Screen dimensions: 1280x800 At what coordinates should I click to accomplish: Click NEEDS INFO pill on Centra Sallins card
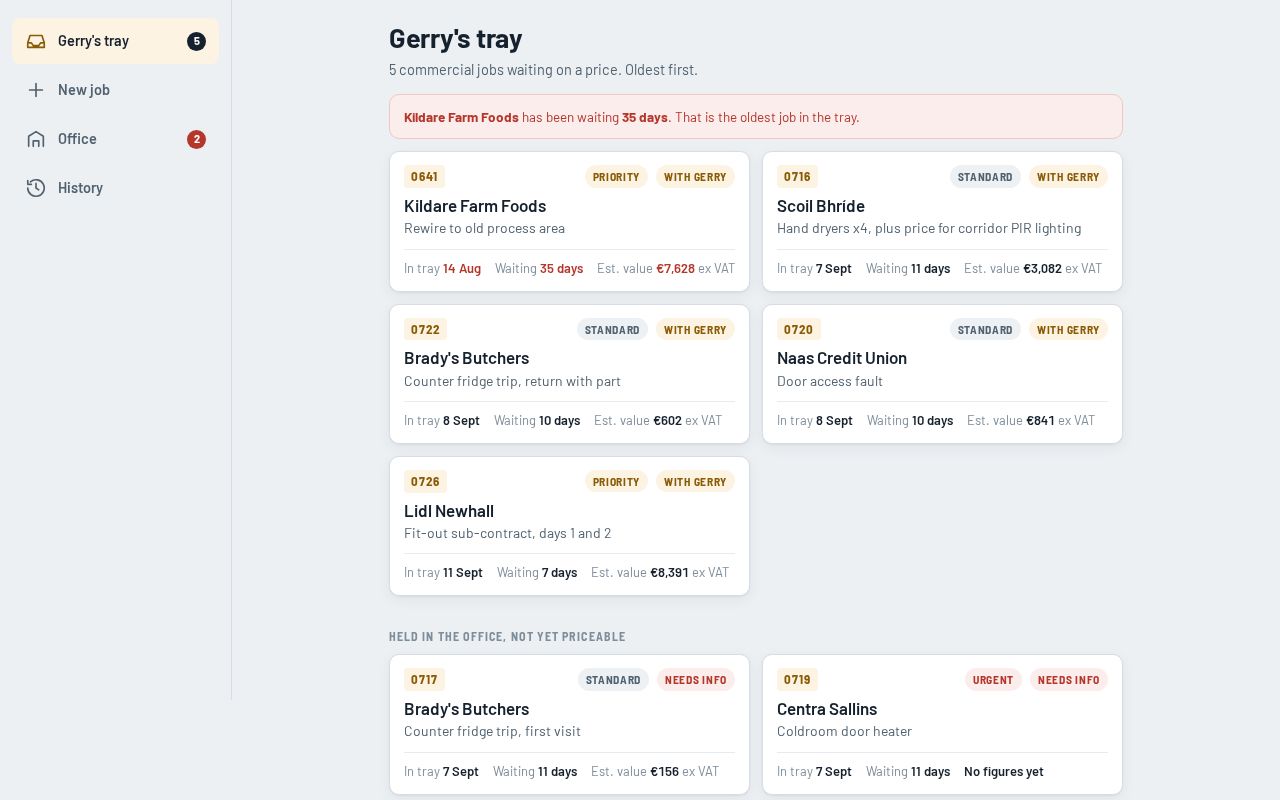pos(1068,680)
